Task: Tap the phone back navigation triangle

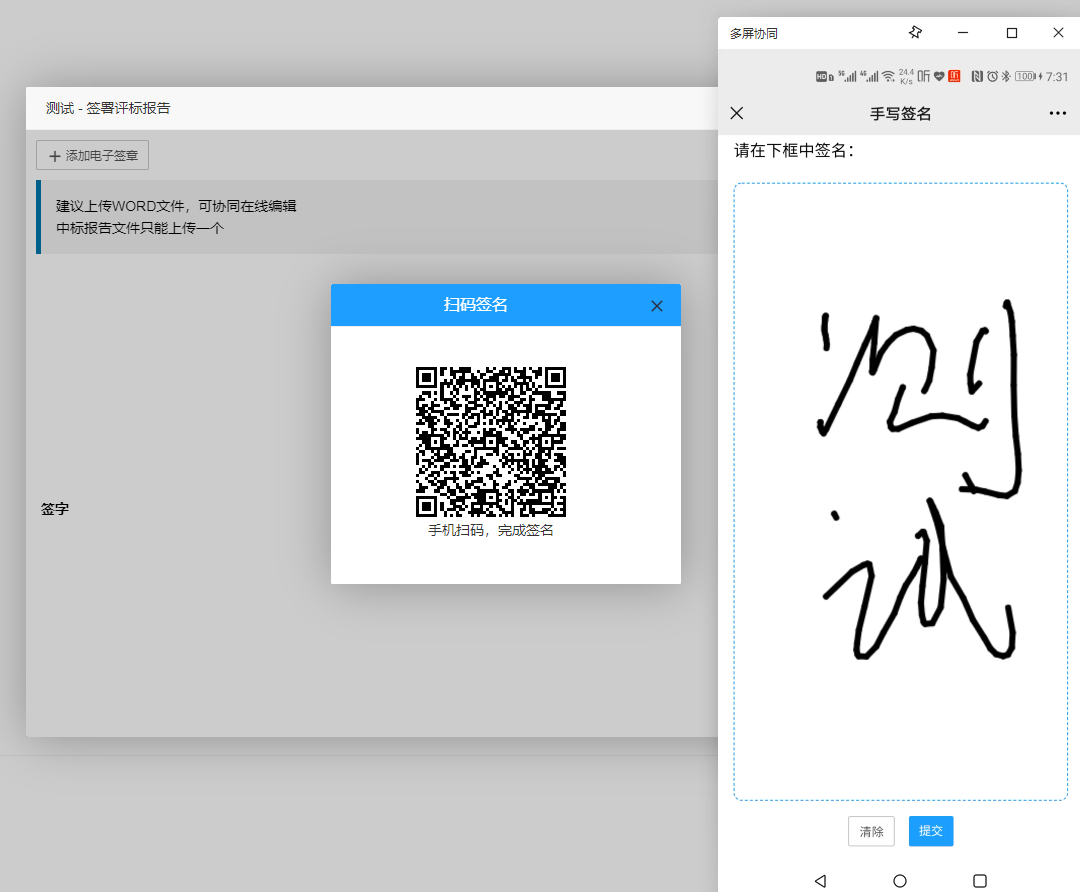Action: coord(820,881)
